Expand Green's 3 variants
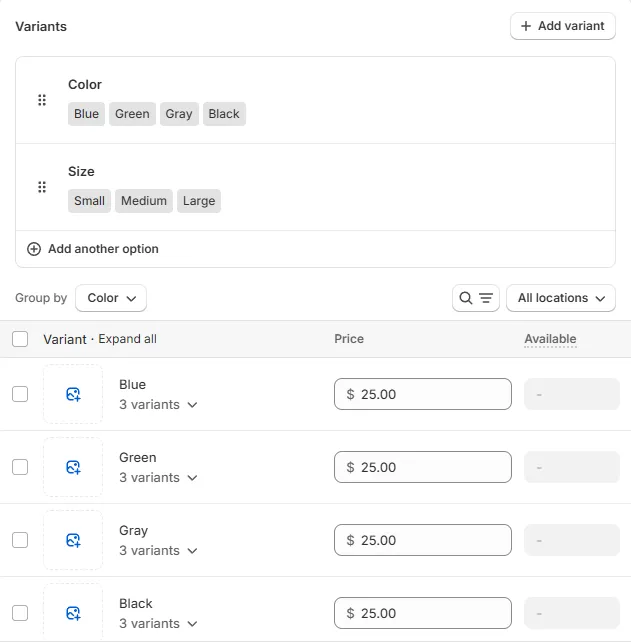Image resolution: width=631 pixels, height=642 pixels. pos(158,478)
